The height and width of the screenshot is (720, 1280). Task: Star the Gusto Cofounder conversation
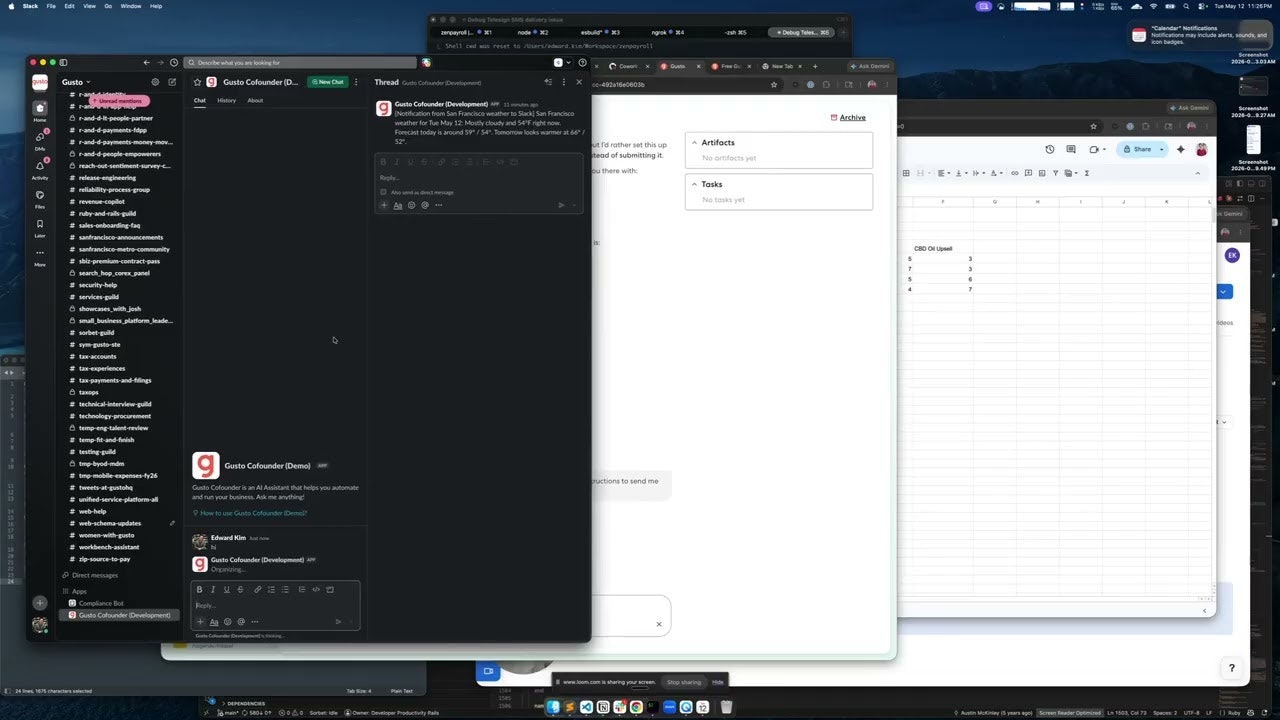coord(197,82)
